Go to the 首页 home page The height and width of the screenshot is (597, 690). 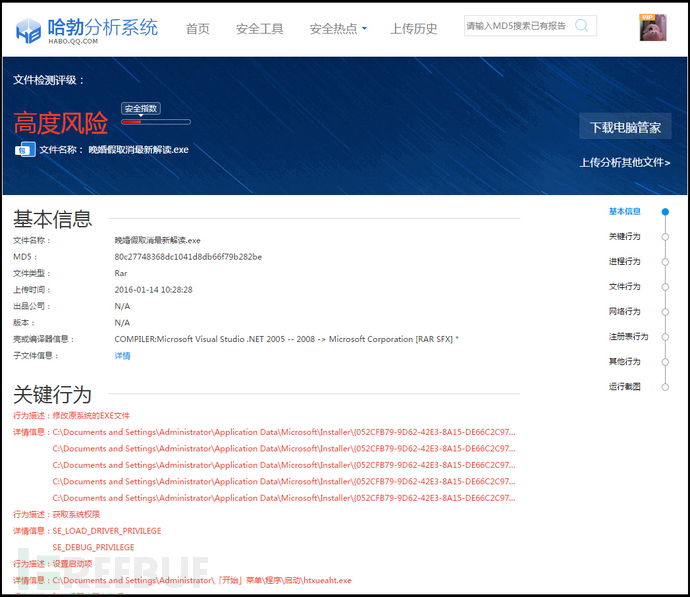click(x=198, y=29)
